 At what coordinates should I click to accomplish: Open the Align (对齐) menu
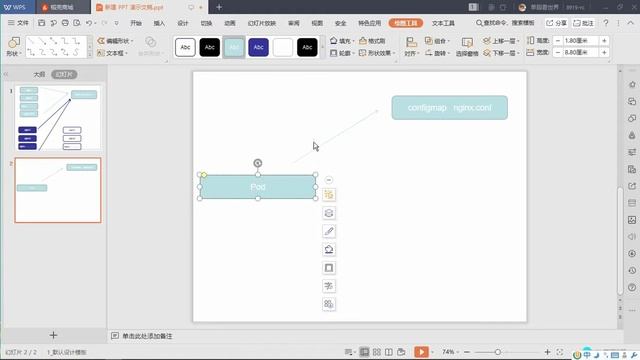point(411,47)
